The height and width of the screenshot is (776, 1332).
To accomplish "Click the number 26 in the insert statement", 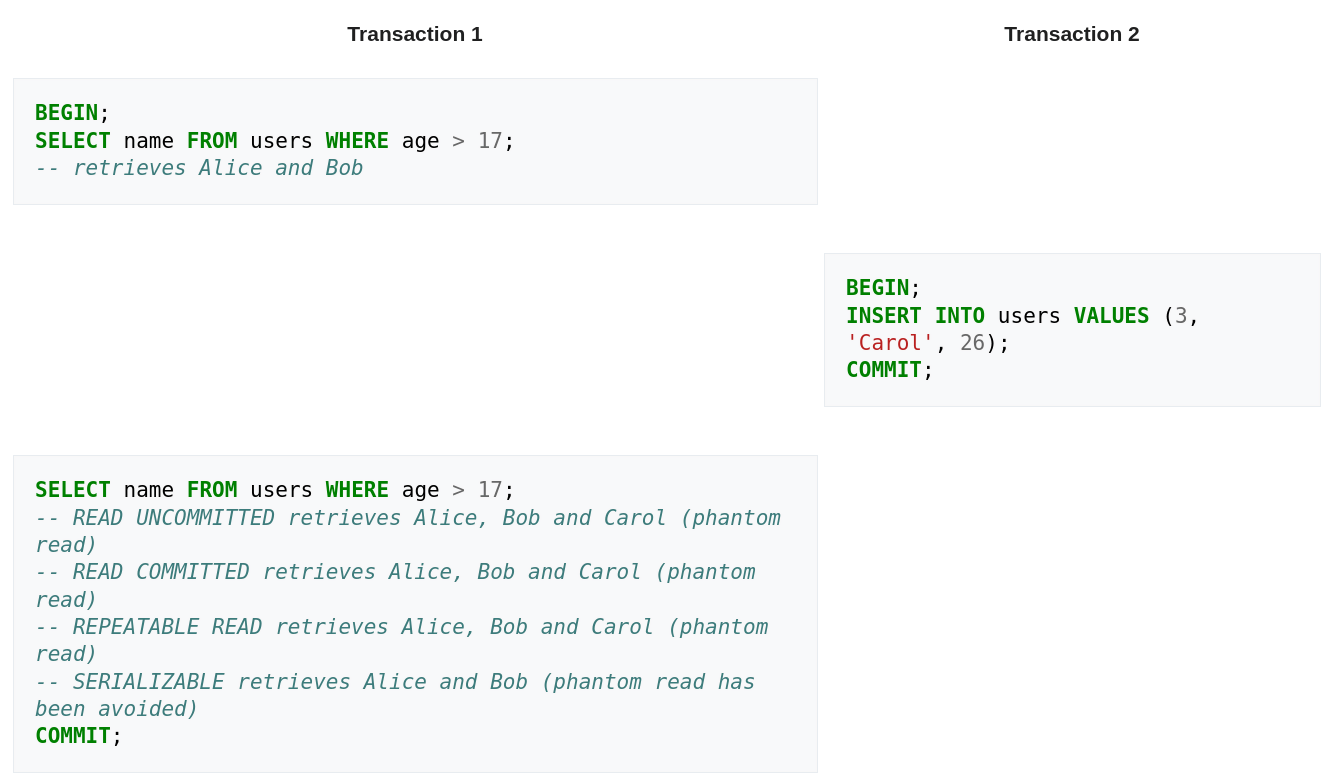I will [972, 343].
